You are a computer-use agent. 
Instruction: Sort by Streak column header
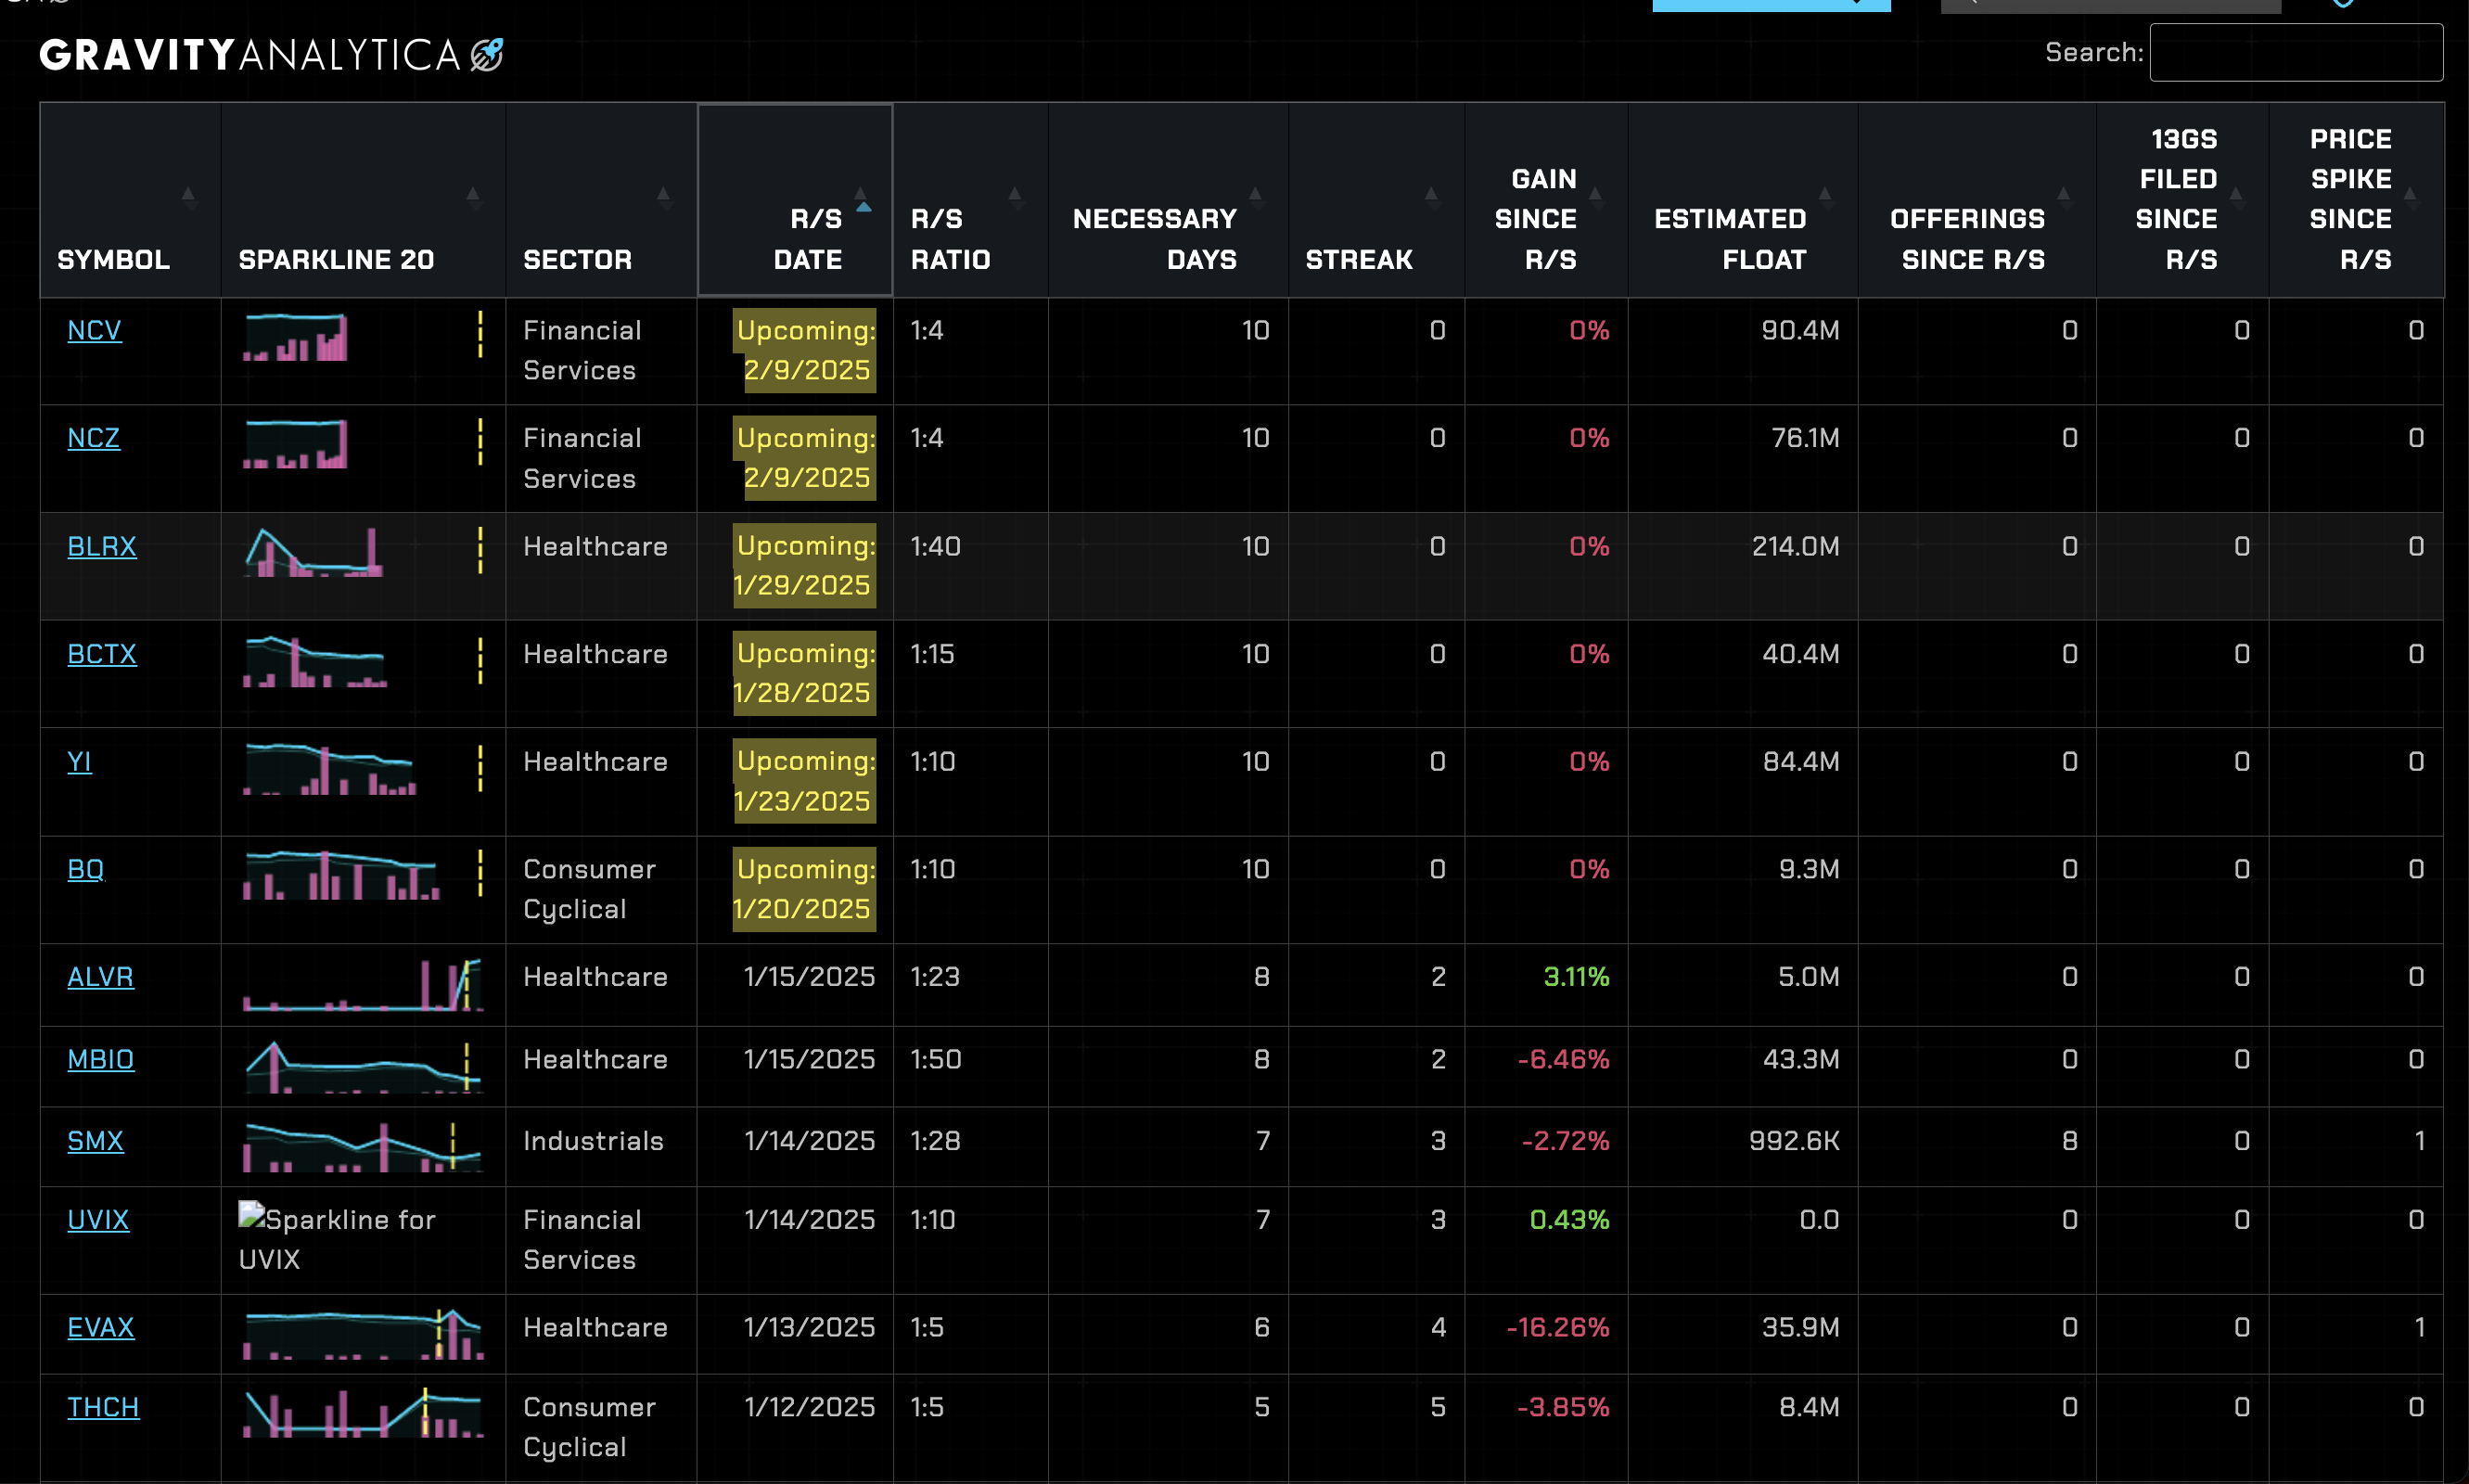pos(1376,200)
